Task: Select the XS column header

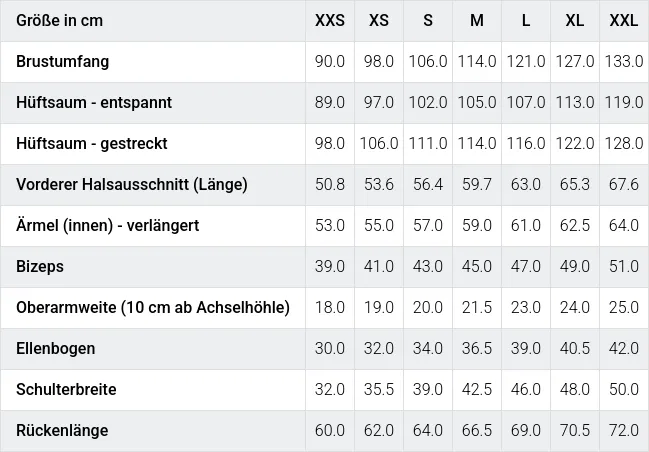Action: pyautogui.click(x=379, y=20)
